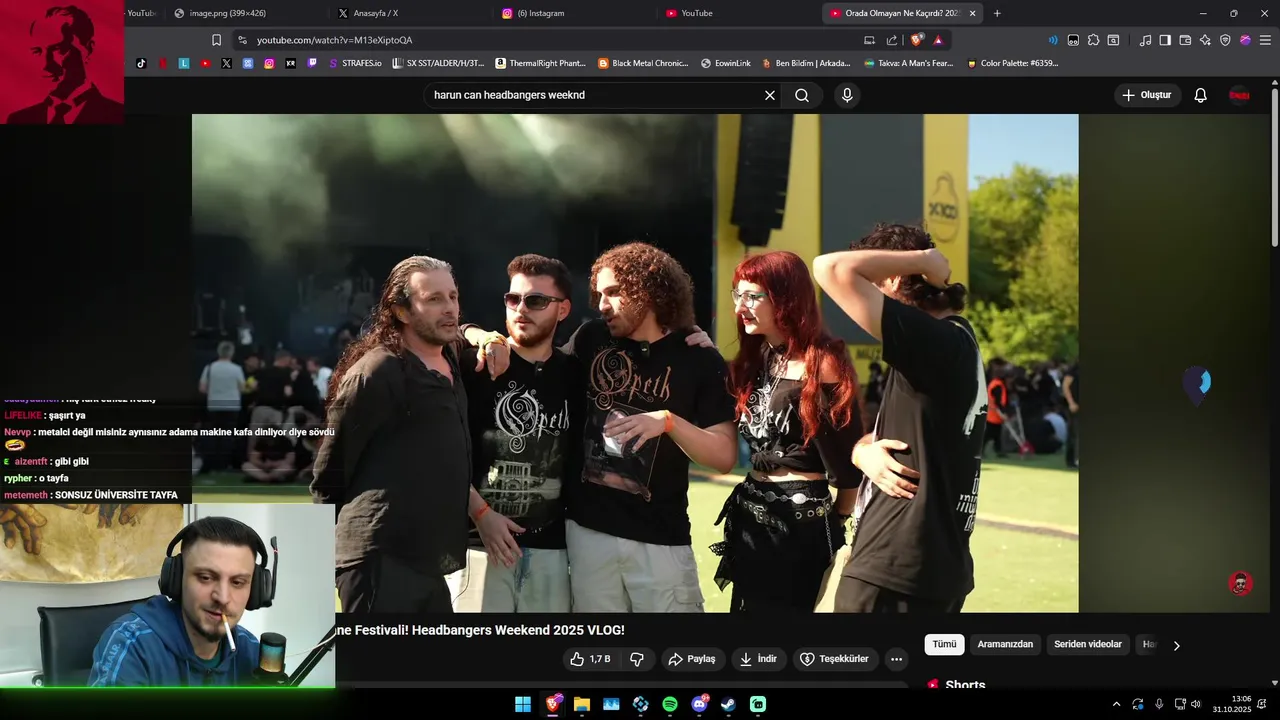
Task: Open the Windows Start menu
Action: click(x=523, y=704)
